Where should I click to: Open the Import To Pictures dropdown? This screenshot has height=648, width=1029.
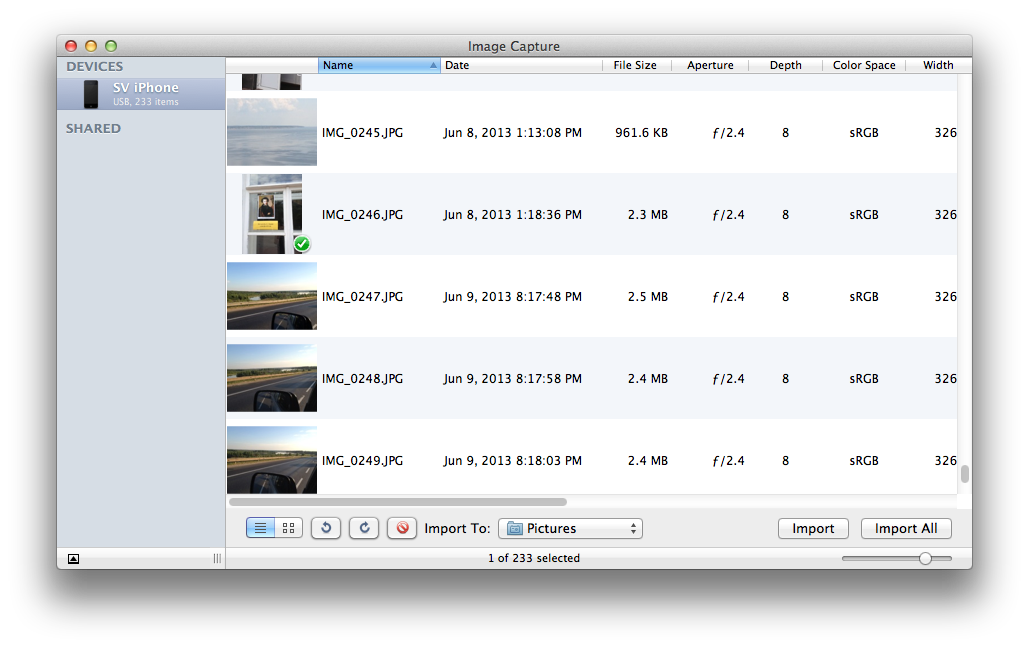570,529
